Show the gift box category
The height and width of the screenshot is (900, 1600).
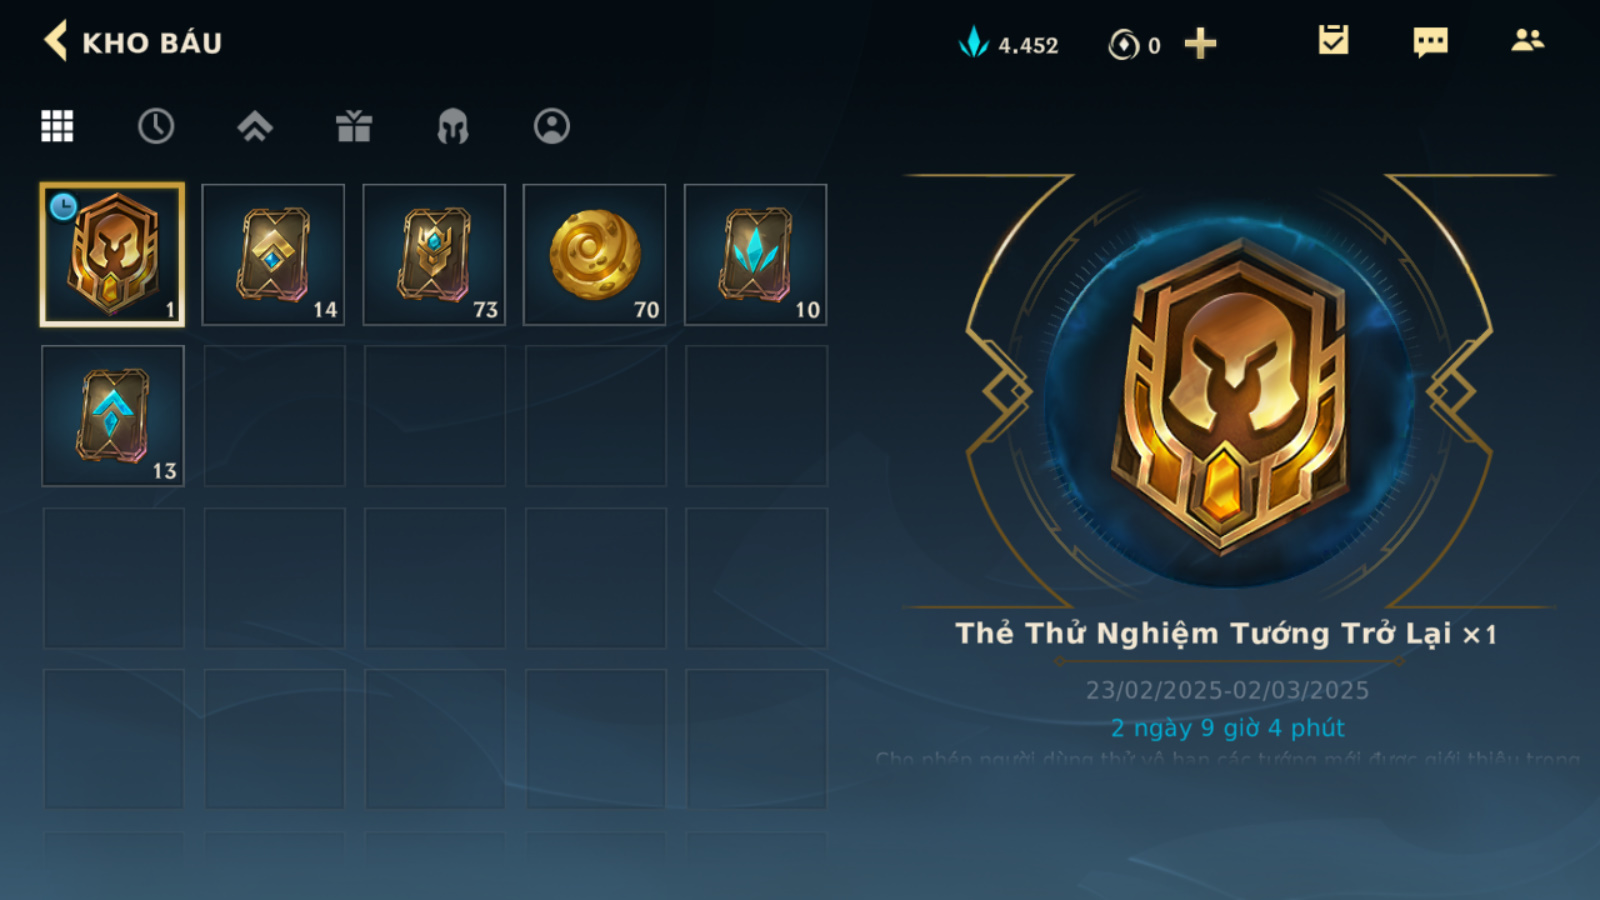354,126
